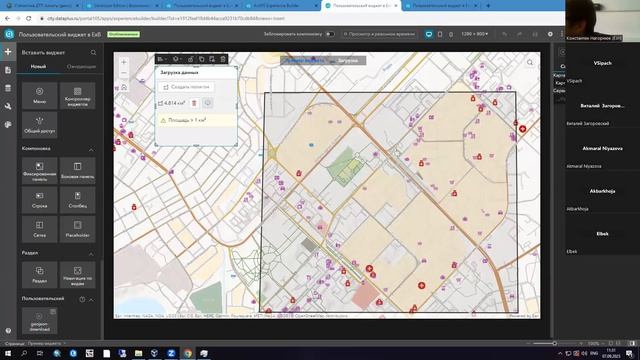The height and width of the screenshot is (360, 640).
Task: Open the align dropdown in widget toolbar
Action: [162, 59]
